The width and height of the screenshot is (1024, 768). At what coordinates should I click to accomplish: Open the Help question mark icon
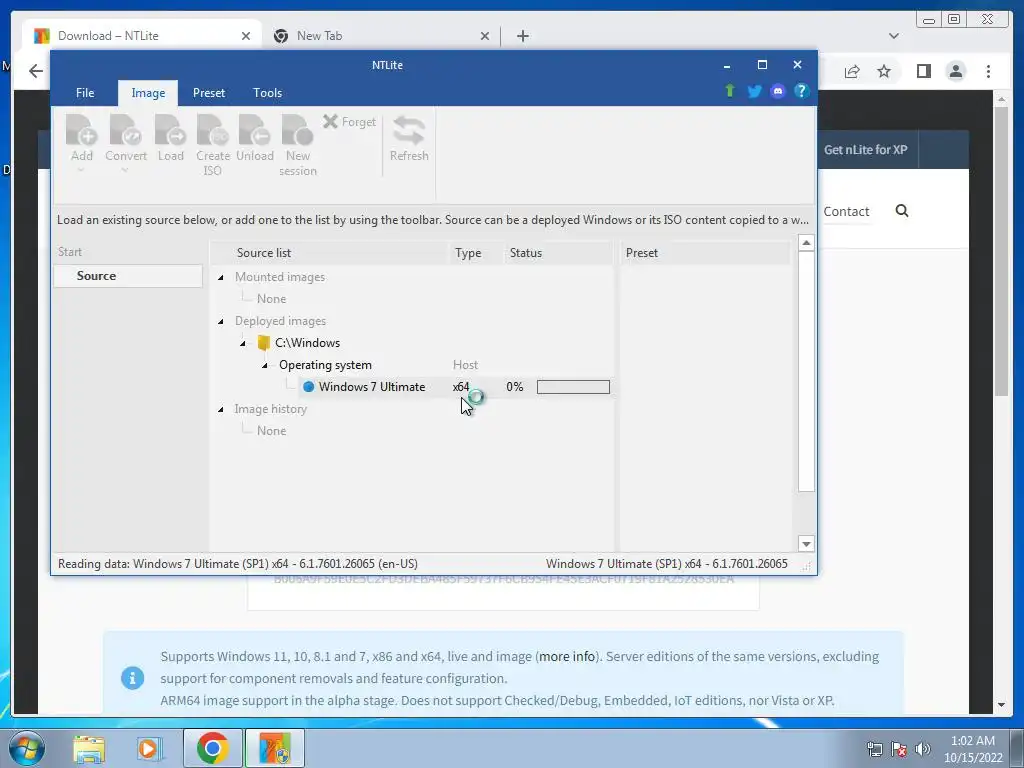[801, 91]
